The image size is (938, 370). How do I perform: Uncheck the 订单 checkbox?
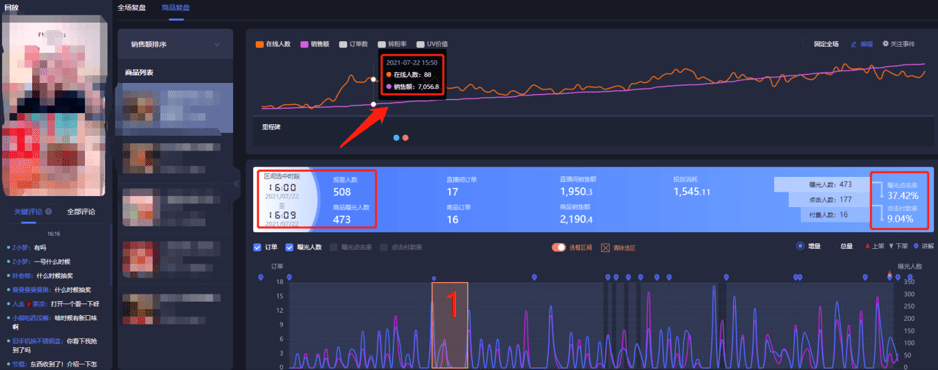[257, 247]
